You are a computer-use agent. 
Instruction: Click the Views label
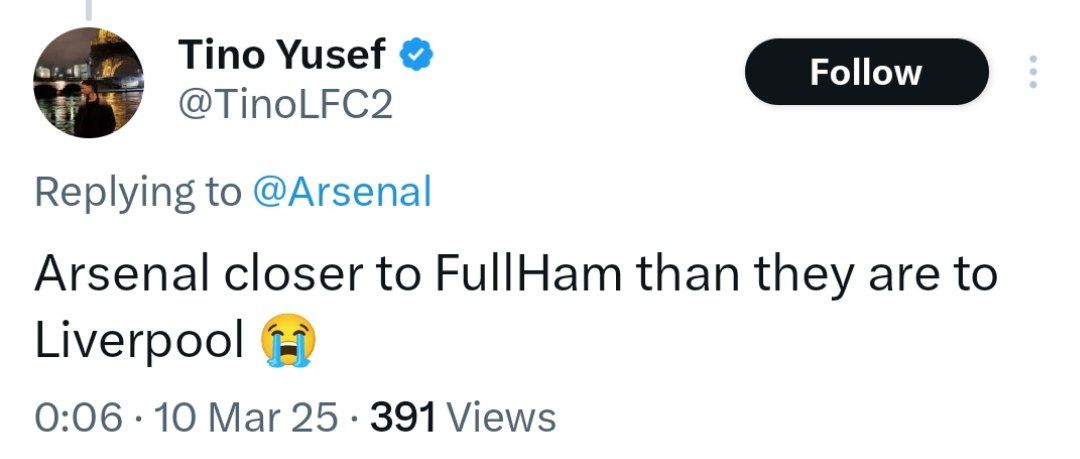click(x=500, y=416)
